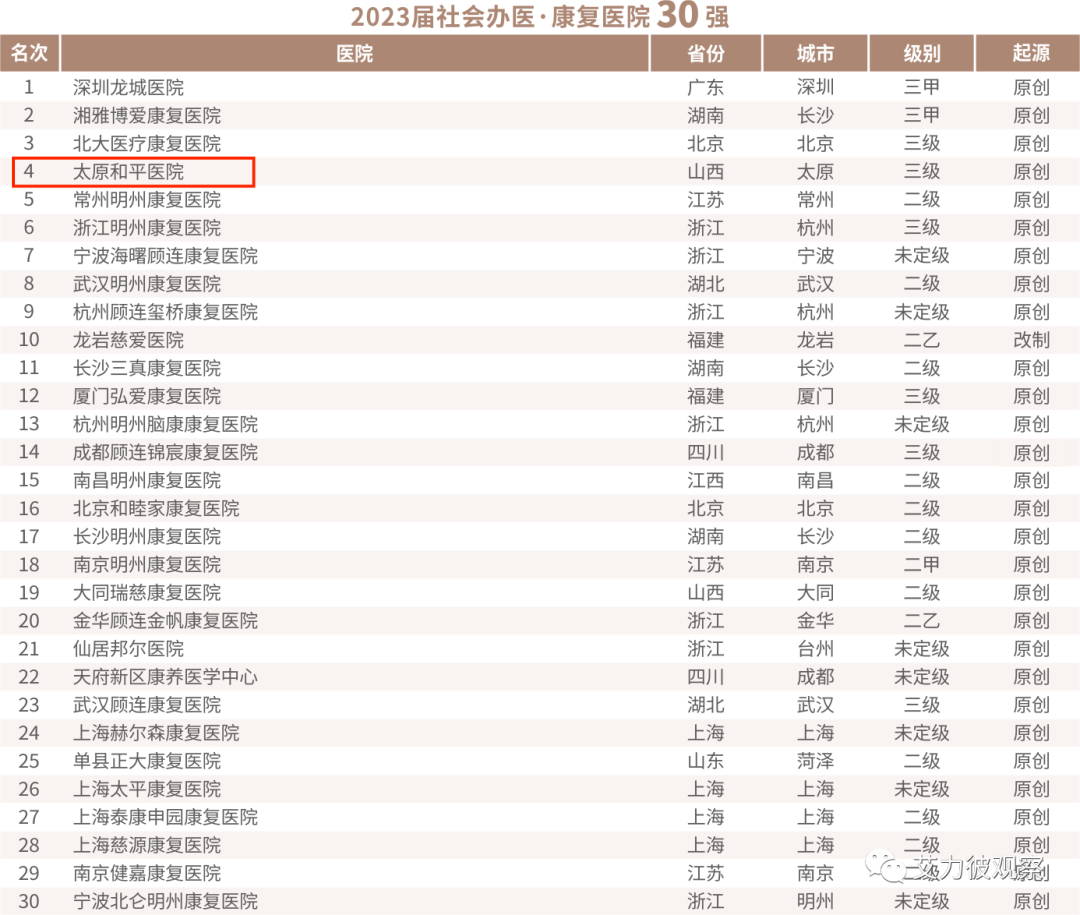Select city 宁波 in 宁波海曙顾连康复医院 row
Image resolution: width=1080 pixels, height=915 pixels.
tap(816, 256)
